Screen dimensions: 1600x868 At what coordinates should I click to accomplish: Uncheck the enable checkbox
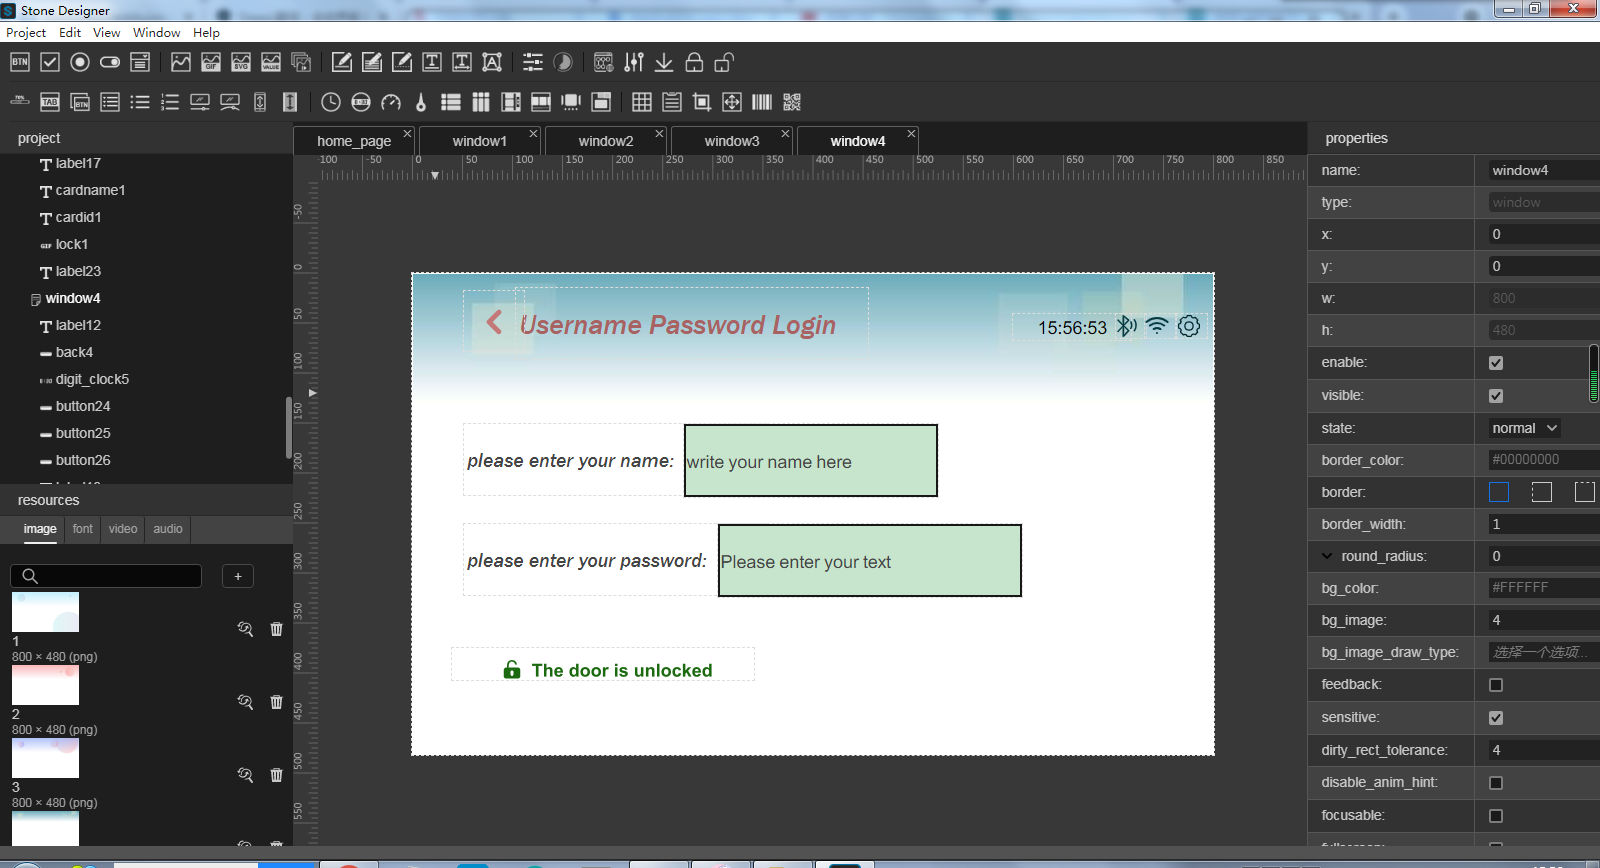click(x=1496, y=363)
